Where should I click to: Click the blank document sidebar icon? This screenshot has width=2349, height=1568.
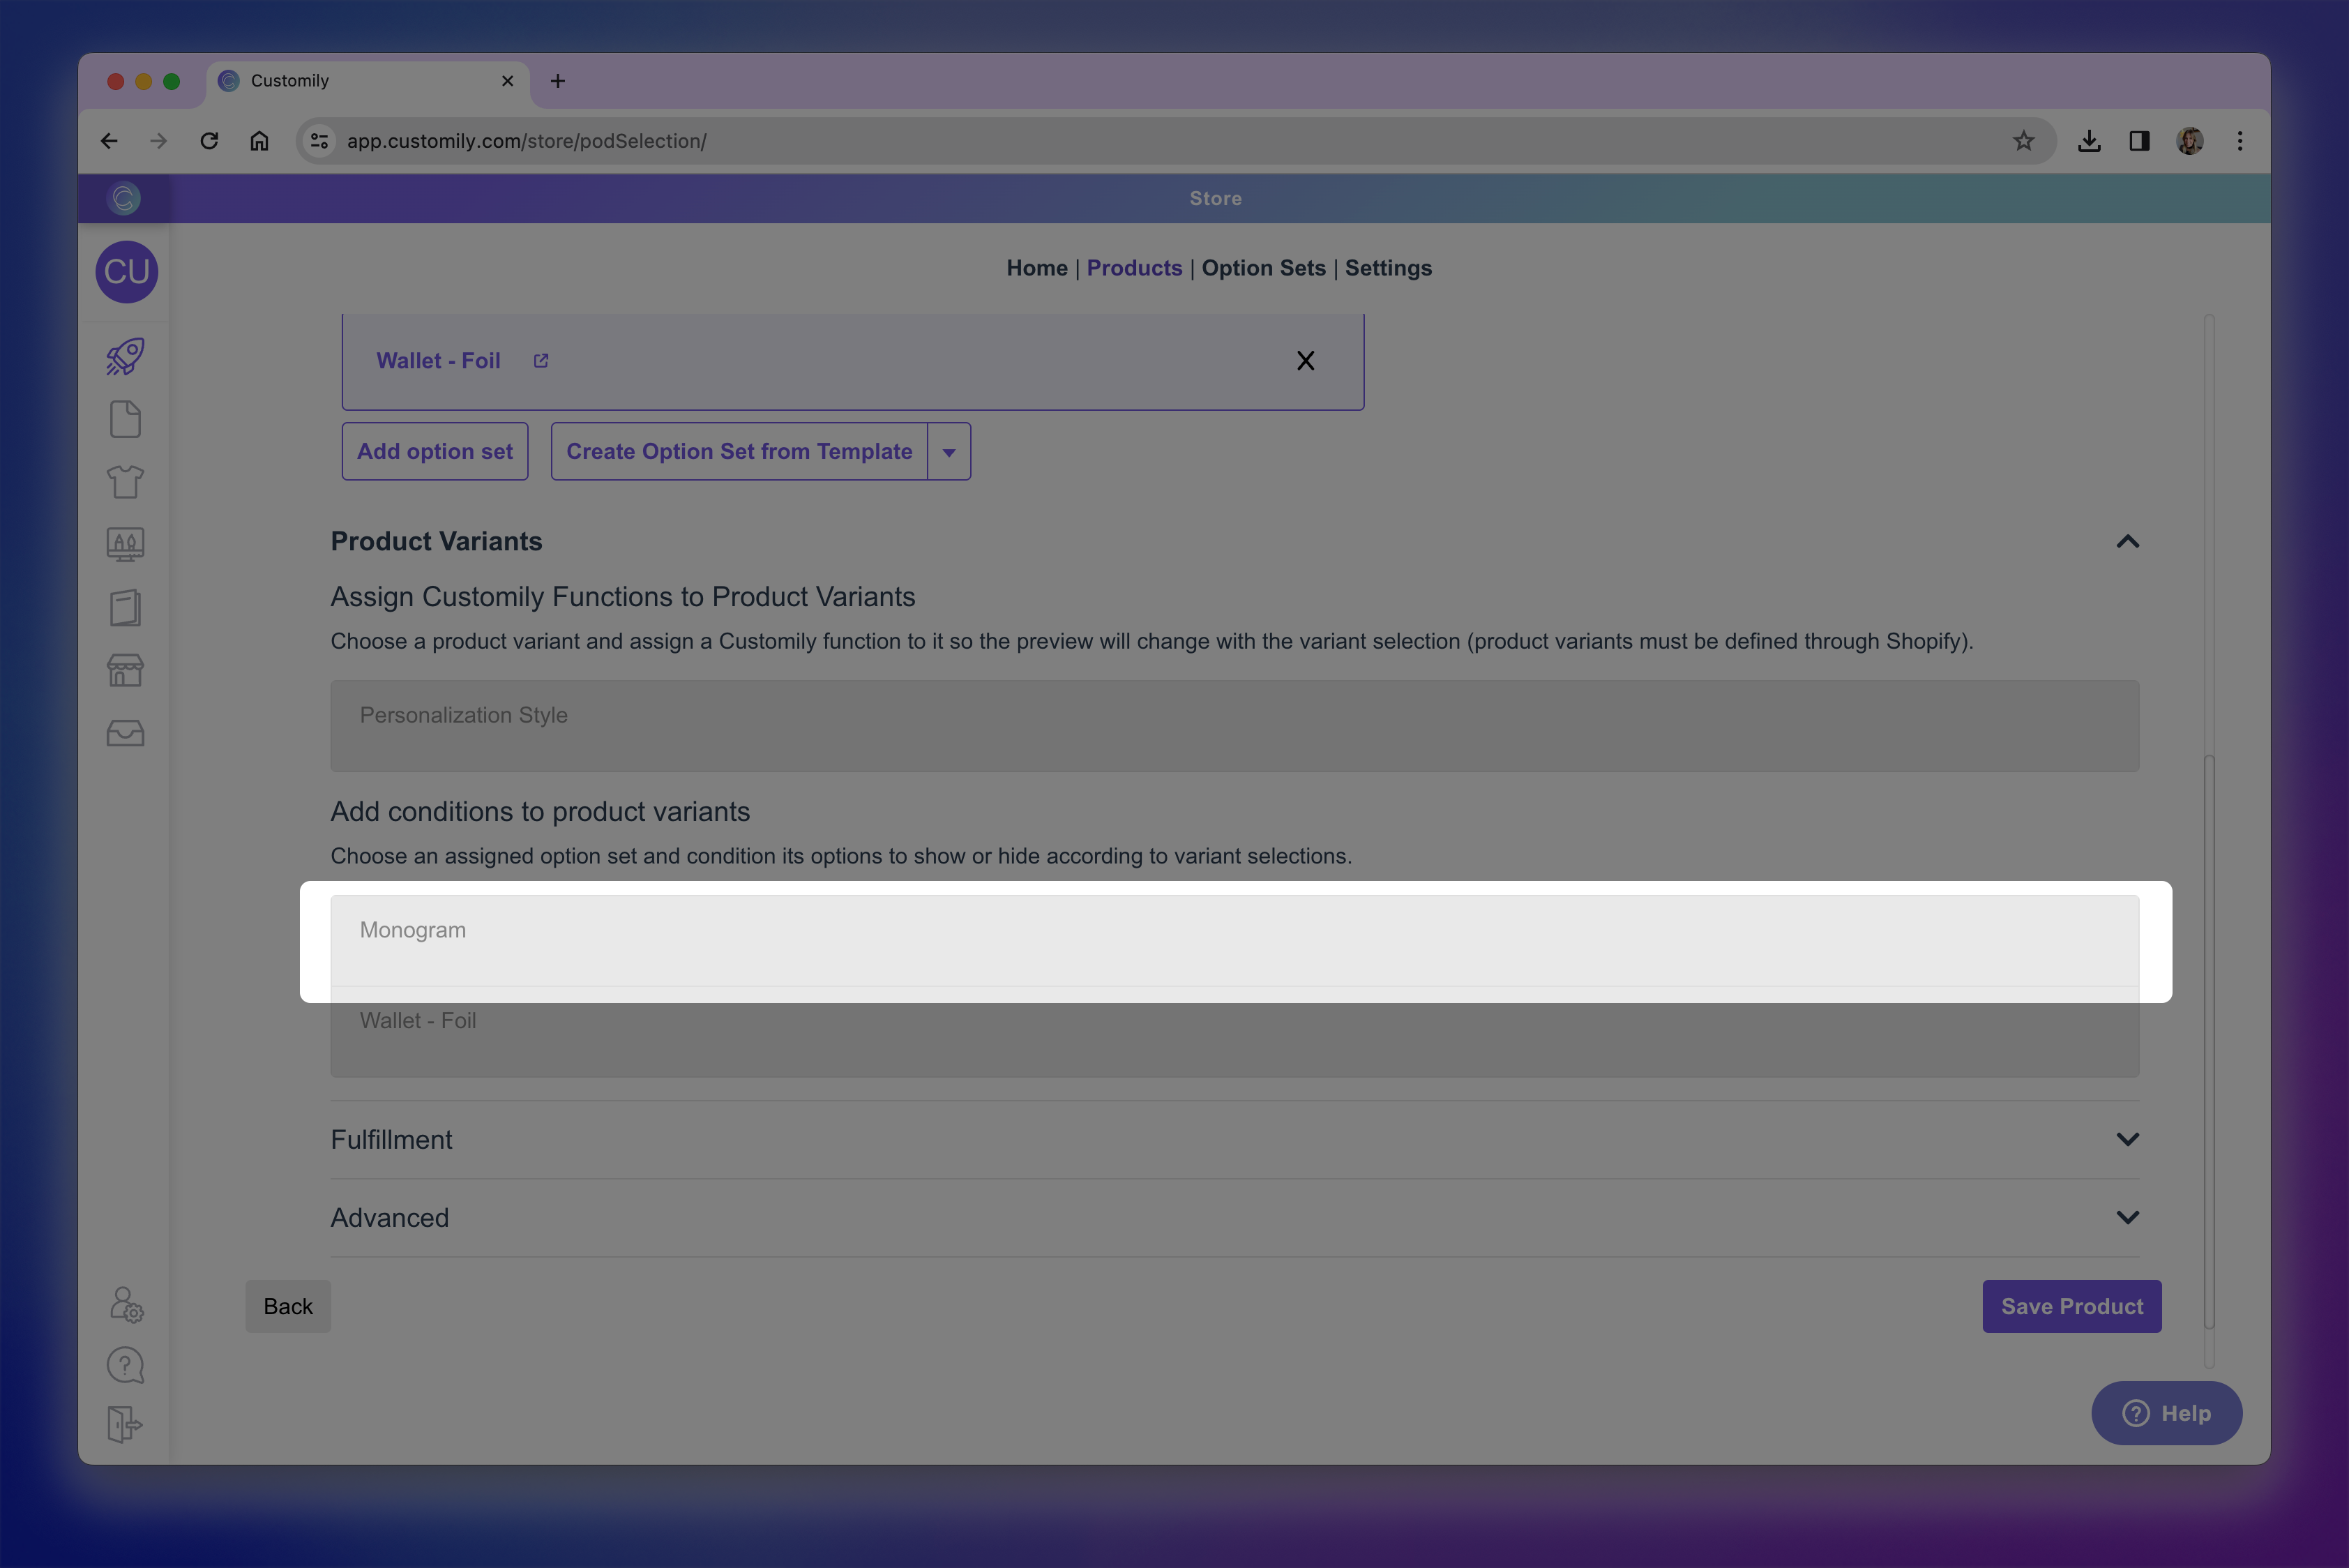point(125,420)
